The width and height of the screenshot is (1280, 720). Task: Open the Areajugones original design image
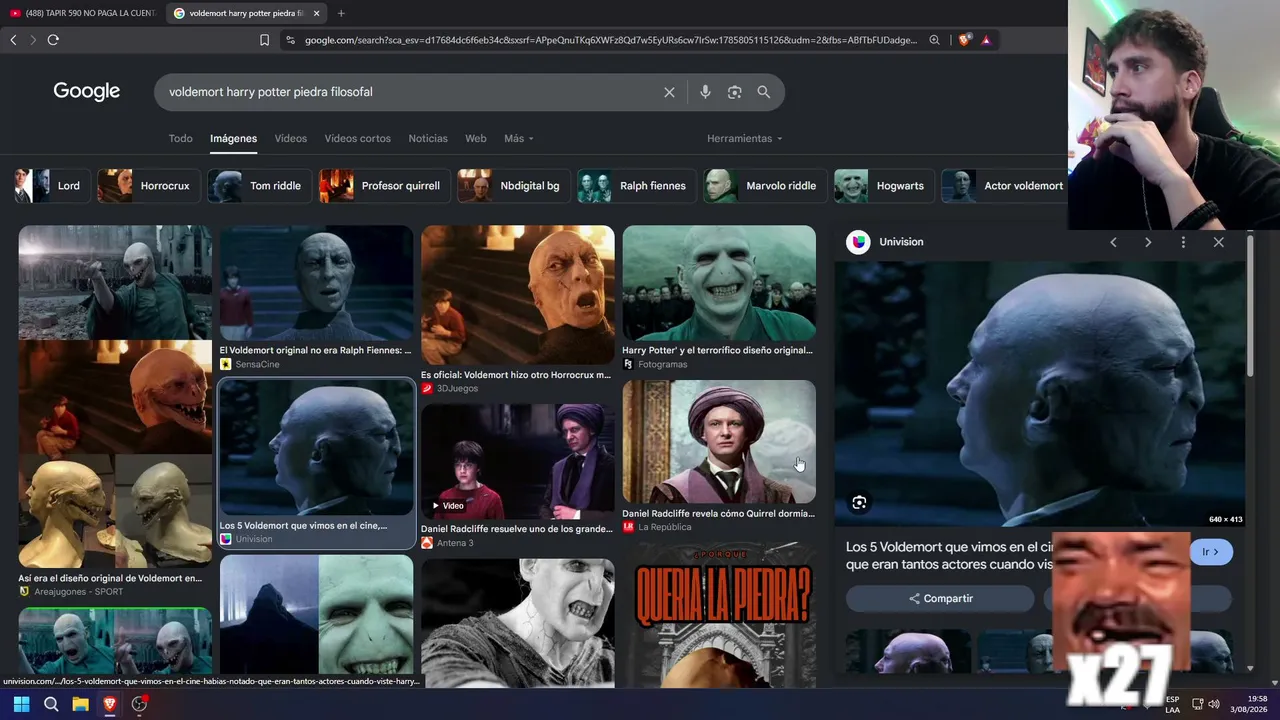tap(115, 397)
